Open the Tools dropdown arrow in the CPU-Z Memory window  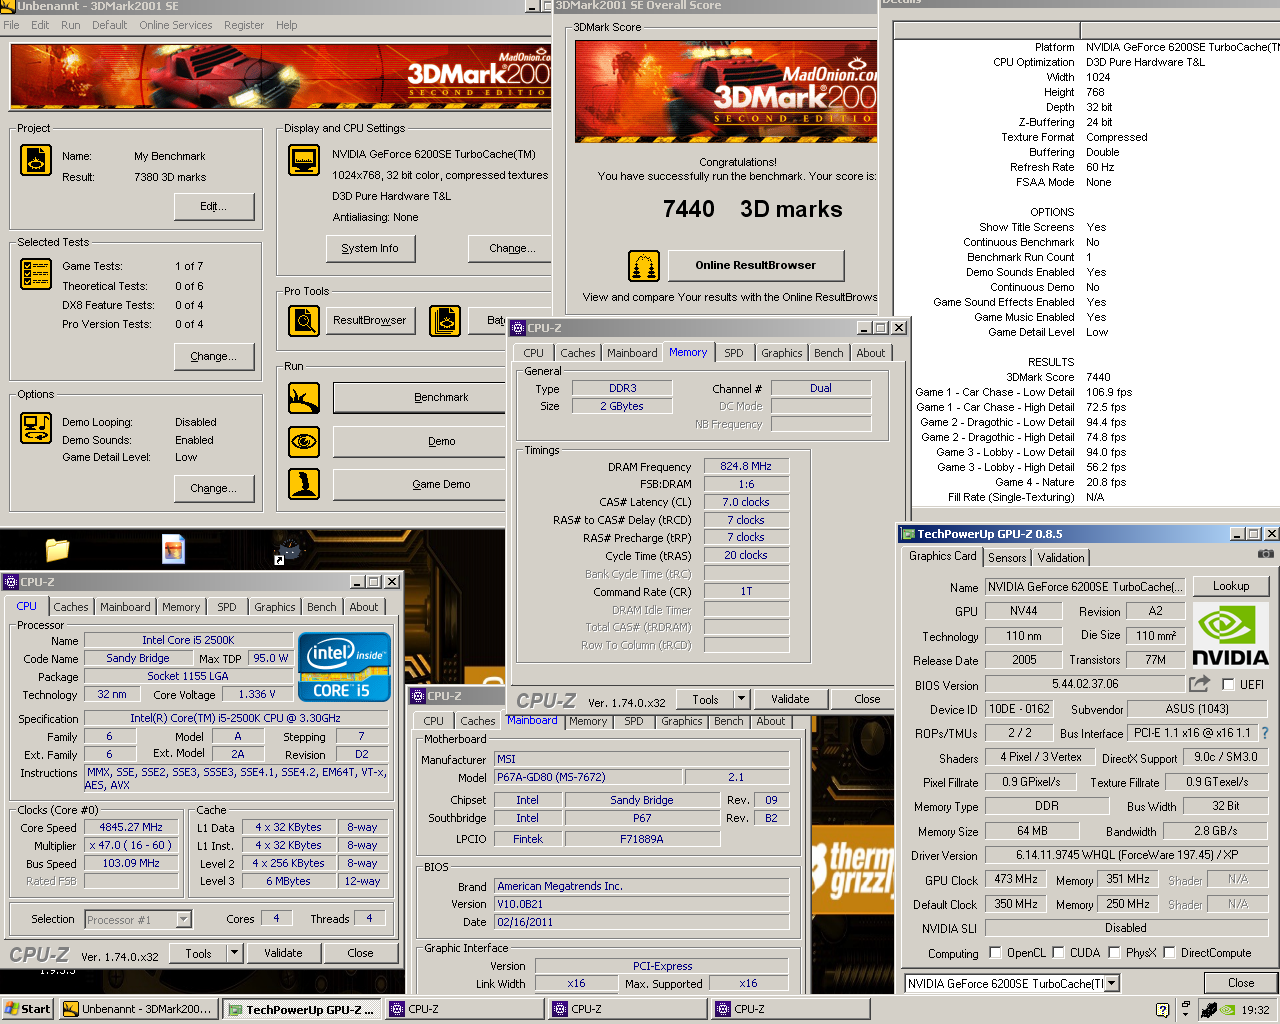741,699
